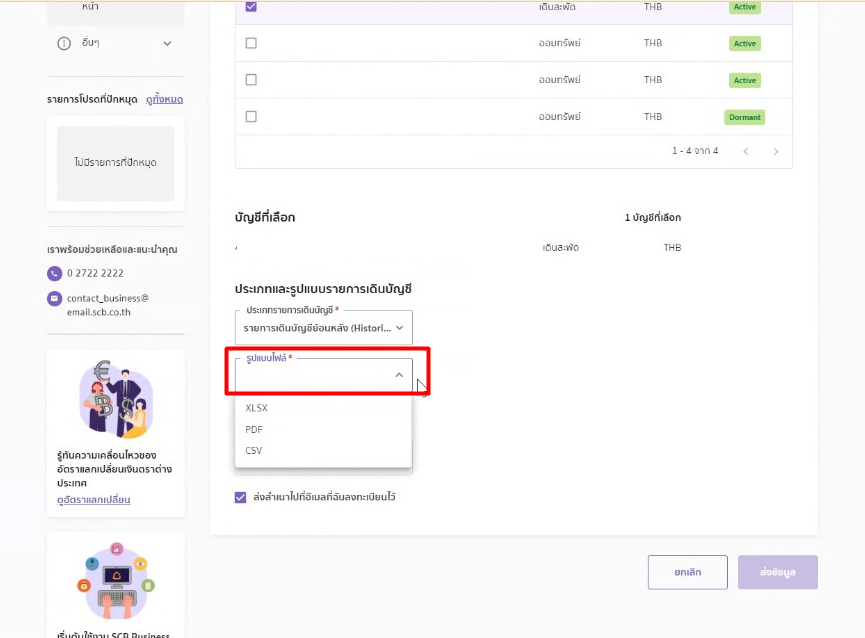Check the first ออมทรัพย์ Active account checkbox
This screenshot has height=638, width=865.
point(251,43)
